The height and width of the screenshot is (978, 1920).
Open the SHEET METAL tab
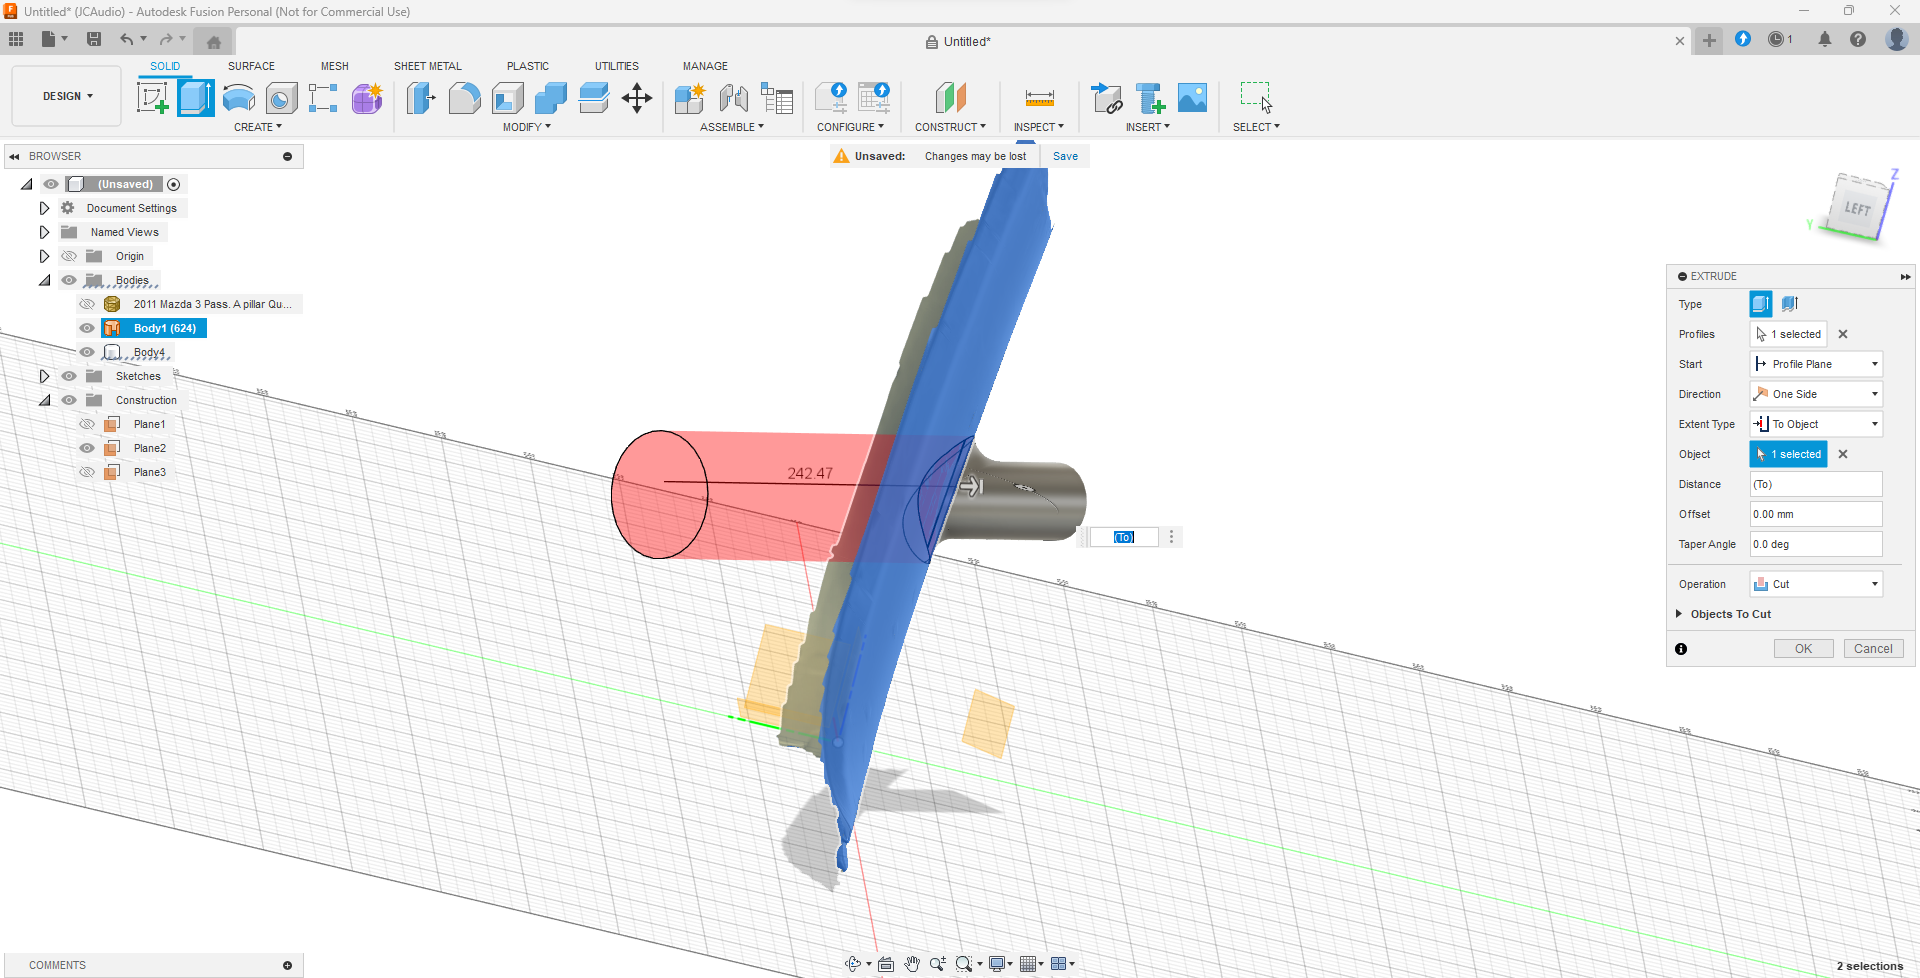pyautogui.click(x=428, y=66)
